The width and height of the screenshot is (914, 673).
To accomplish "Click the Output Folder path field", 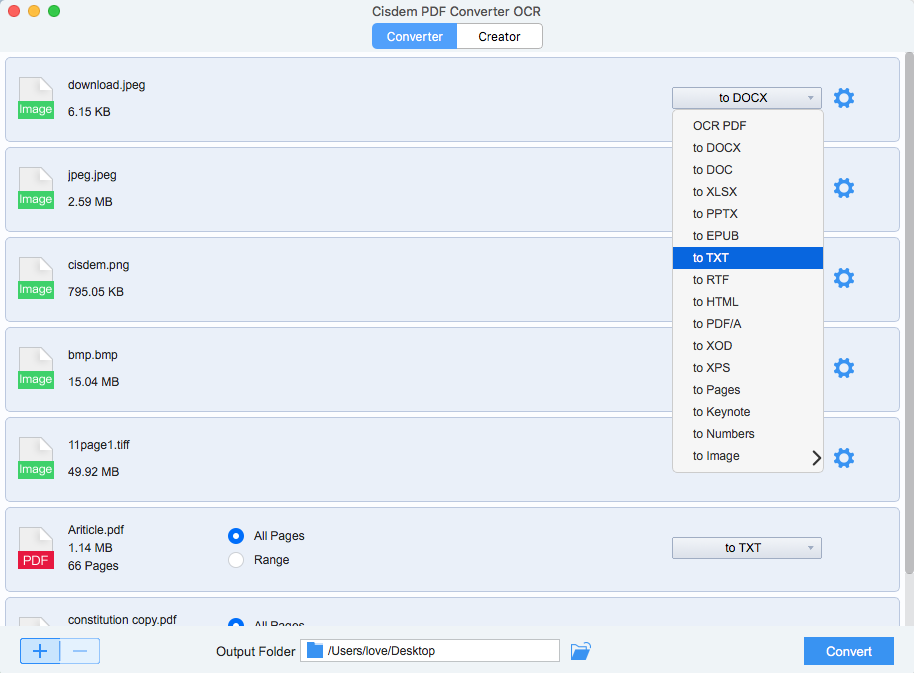I will [430, 650].
